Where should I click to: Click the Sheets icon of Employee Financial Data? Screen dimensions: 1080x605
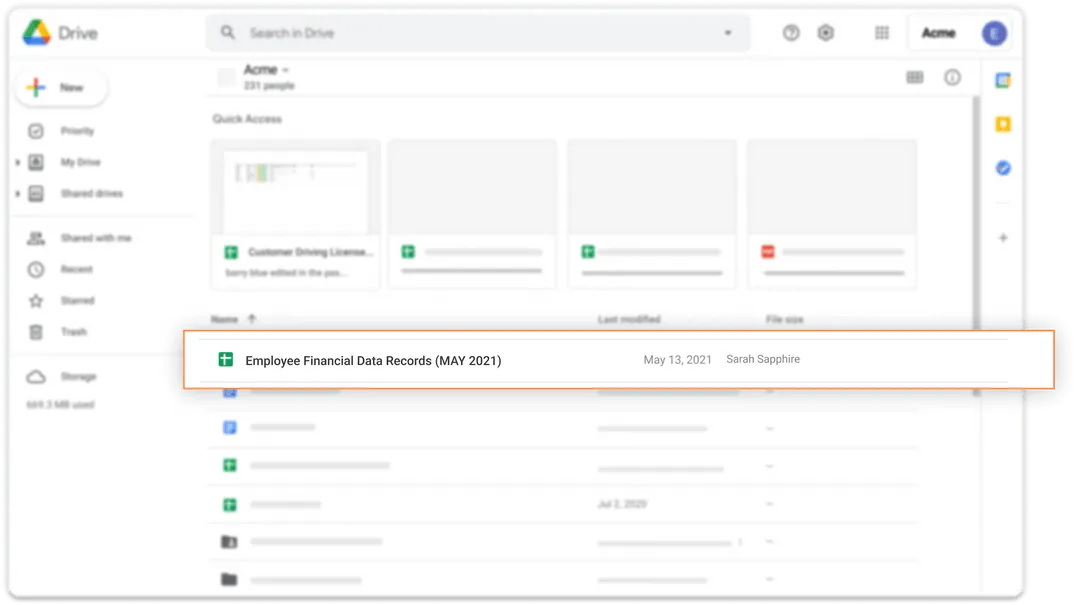[225, 360]
